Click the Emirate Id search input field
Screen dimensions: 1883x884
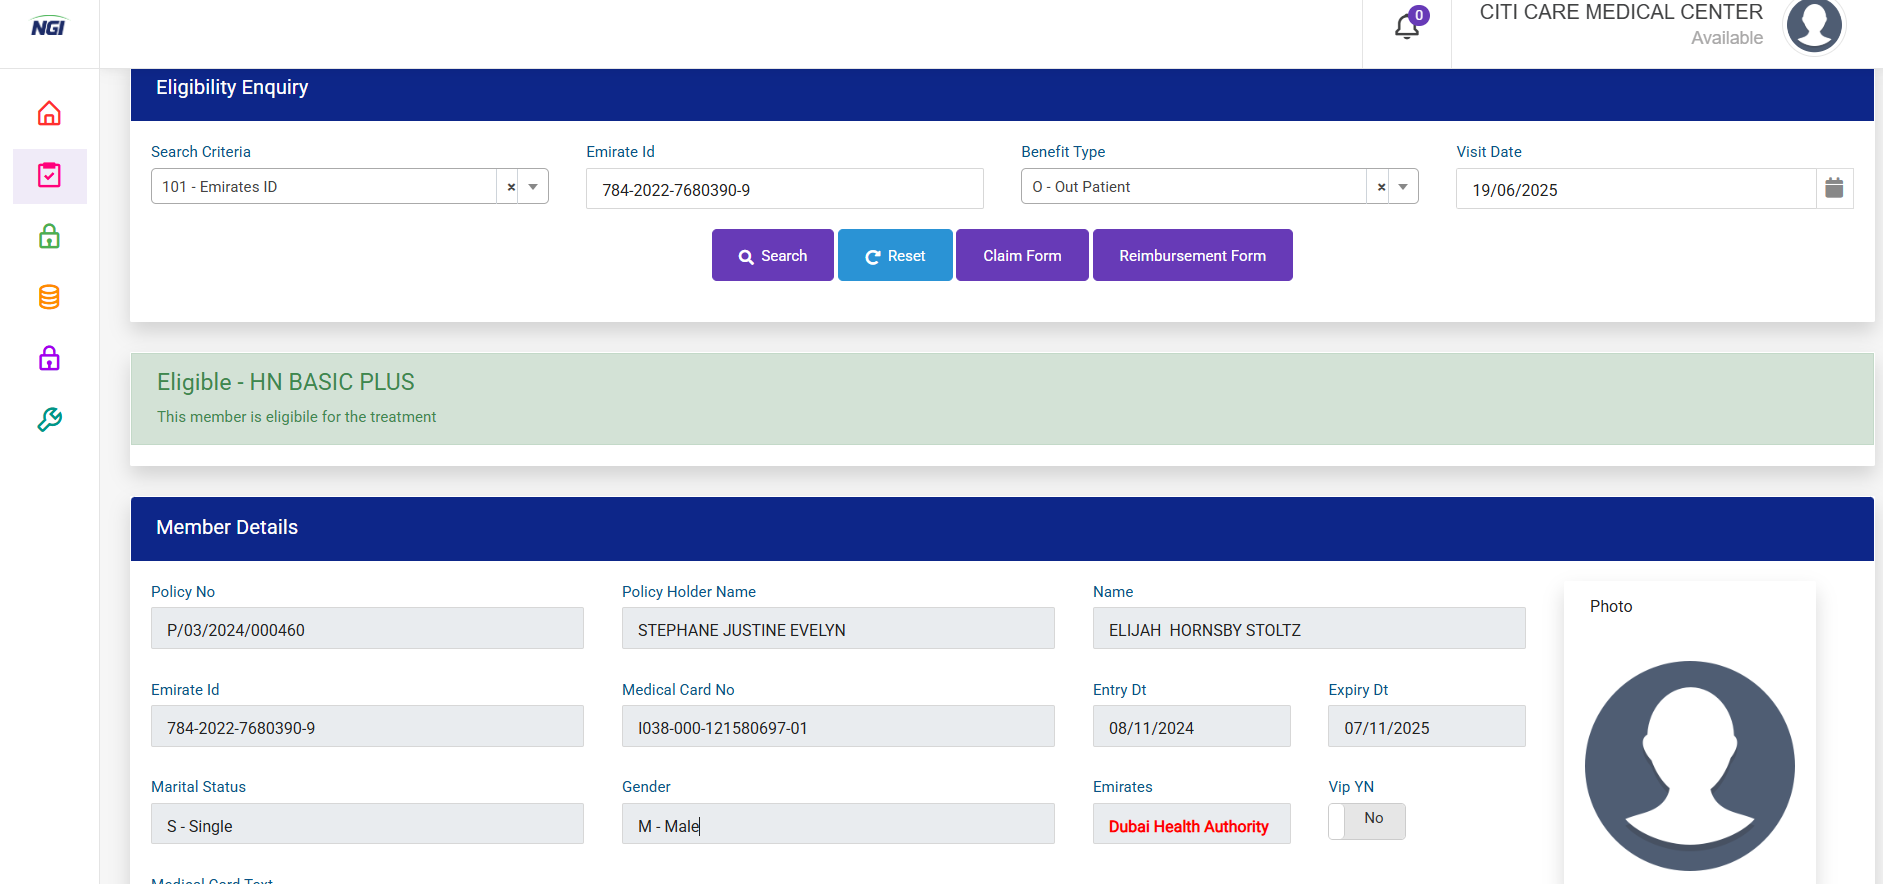pos(784,189)
